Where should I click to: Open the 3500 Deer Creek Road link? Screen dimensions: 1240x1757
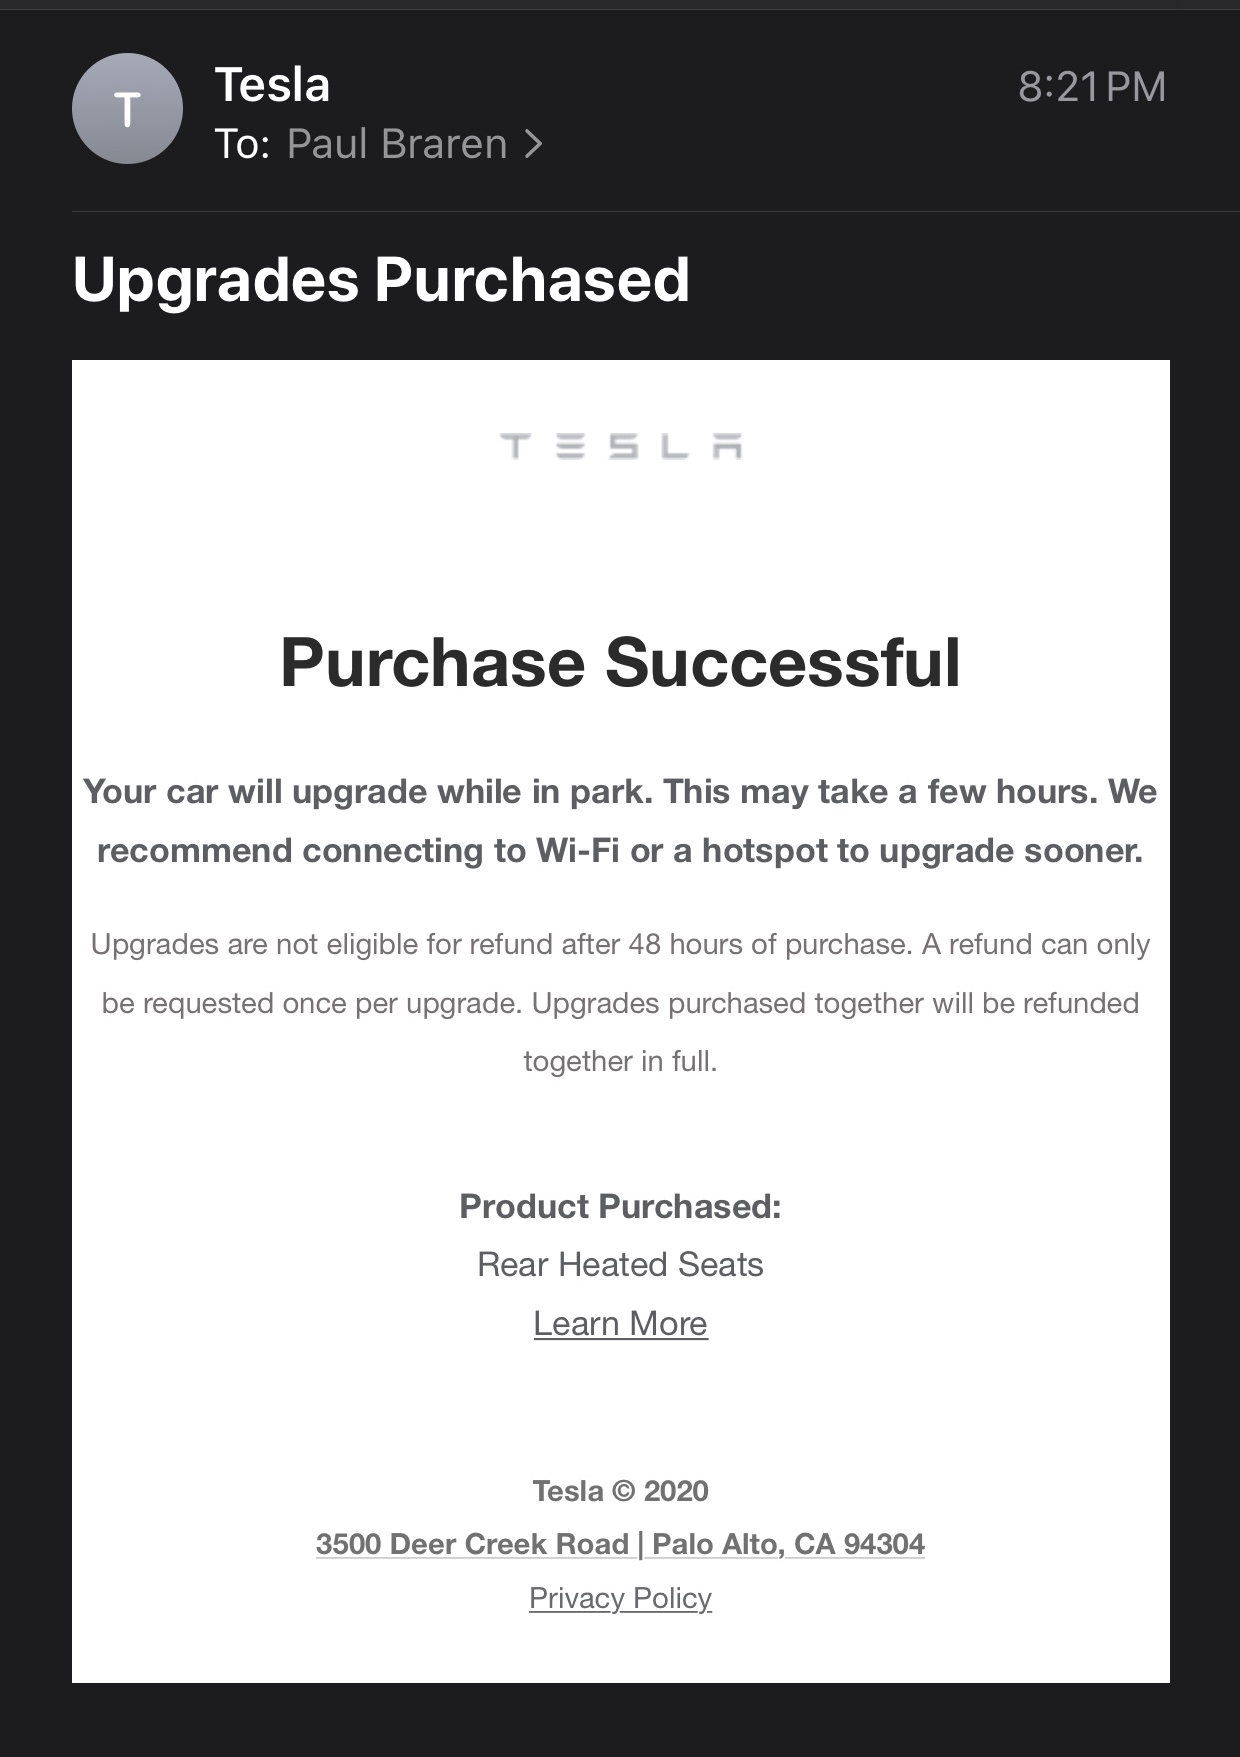pyautogui.click(x=472, y=1543)
